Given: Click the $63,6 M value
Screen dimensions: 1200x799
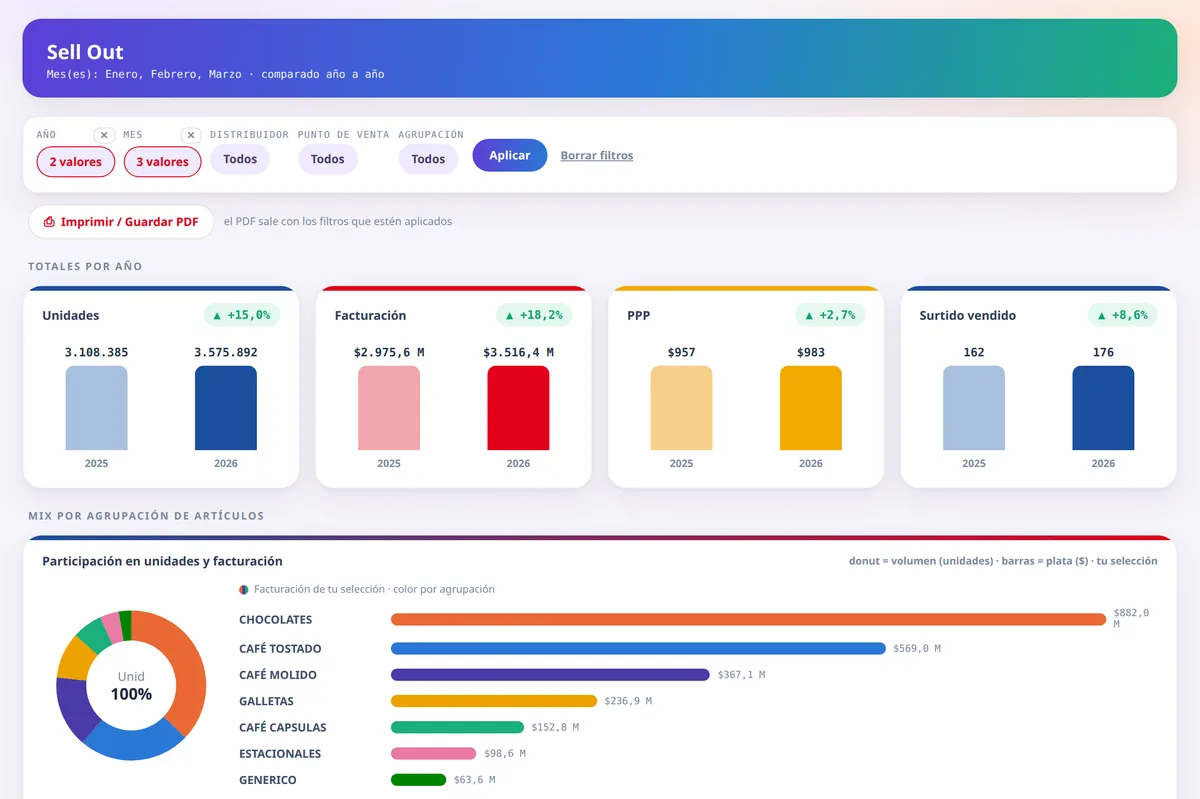Looking at the screenshot, I should [x=474, y=779].
